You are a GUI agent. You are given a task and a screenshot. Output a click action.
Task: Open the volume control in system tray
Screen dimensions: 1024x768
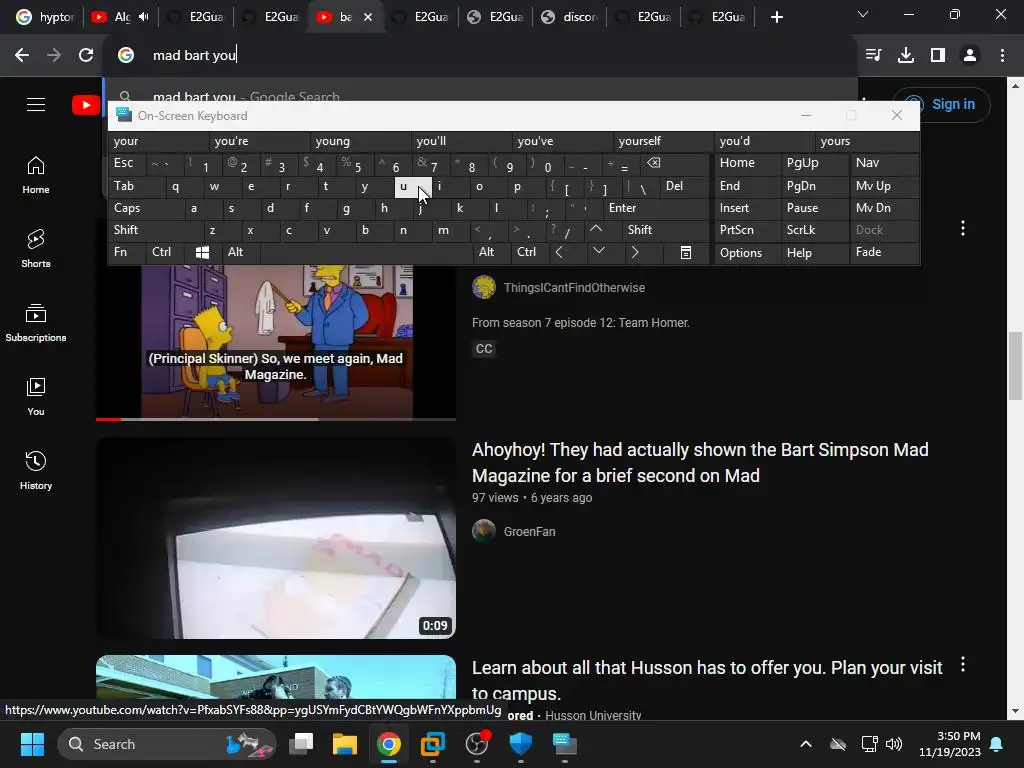[894, 744]
